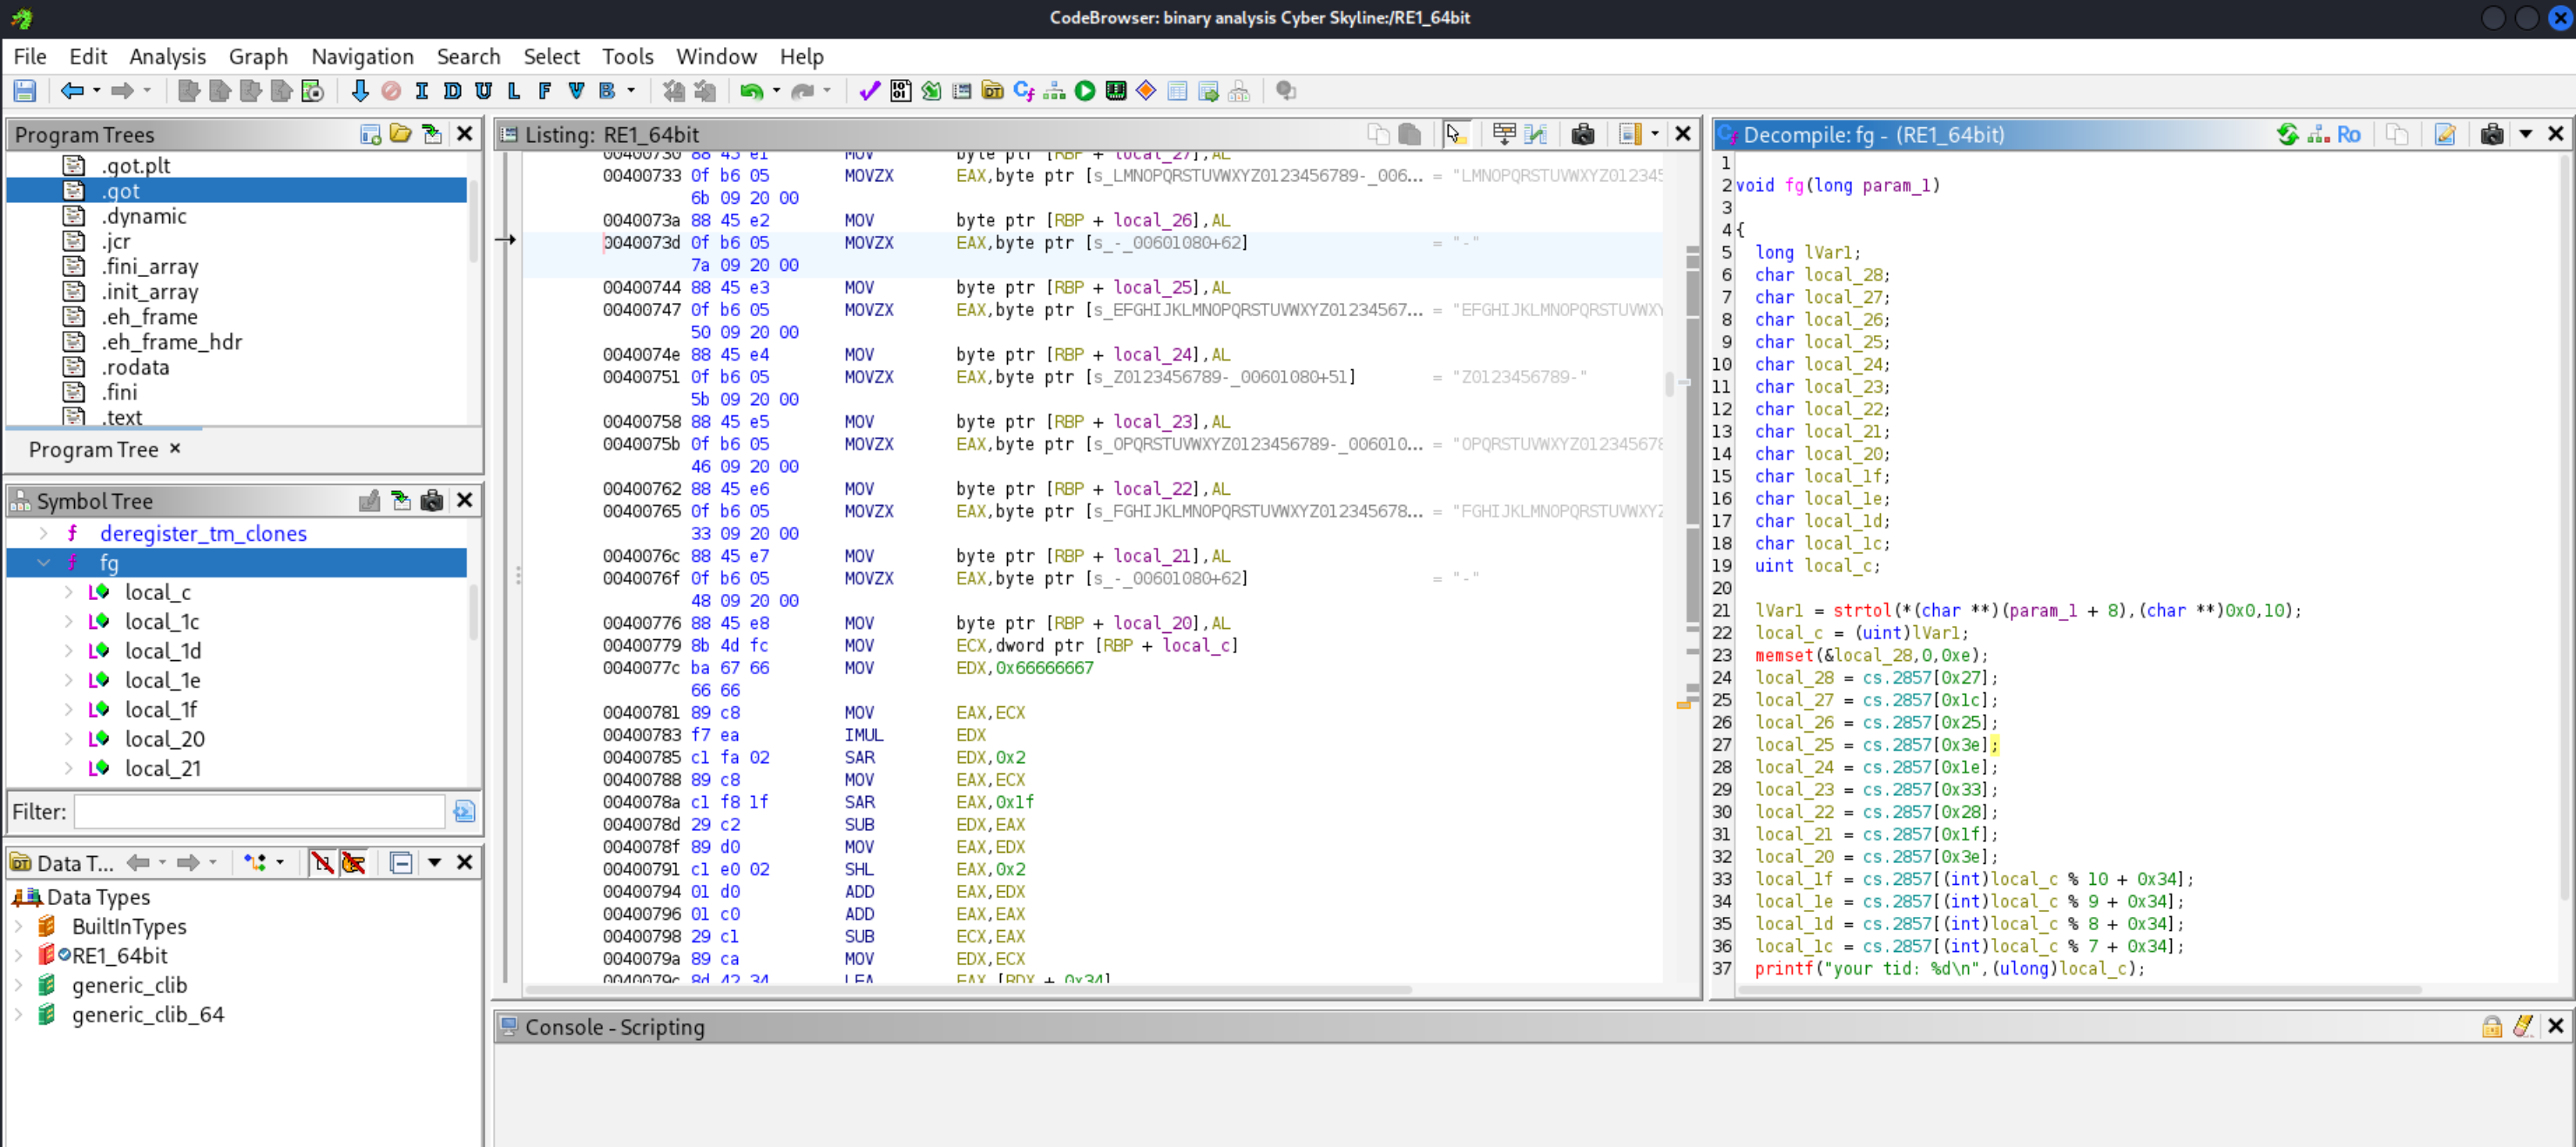The width and height of the screenshot is (2576, 1147).
Task: Open the Window menu
Action: [716, 56]
